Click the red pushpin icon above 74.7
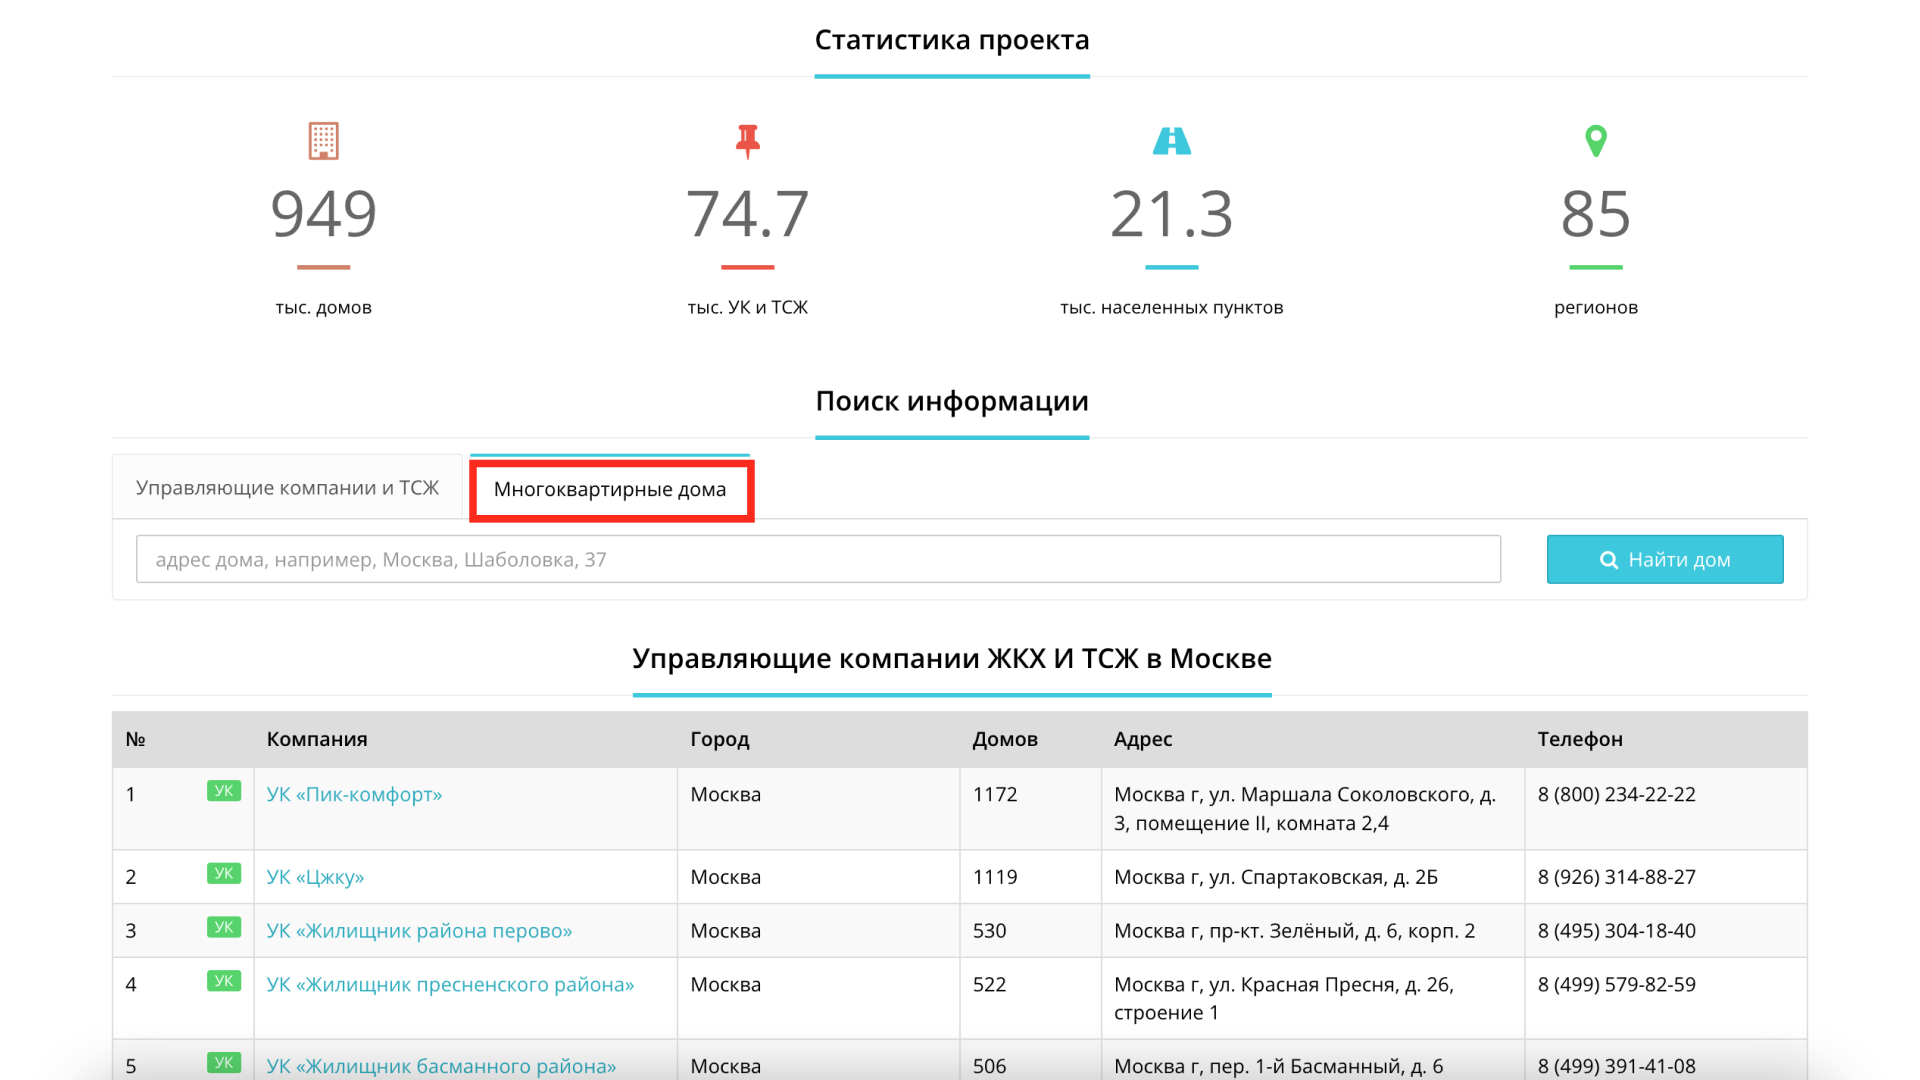Viewport: 1920px width, 1080px height. [747, 141]
